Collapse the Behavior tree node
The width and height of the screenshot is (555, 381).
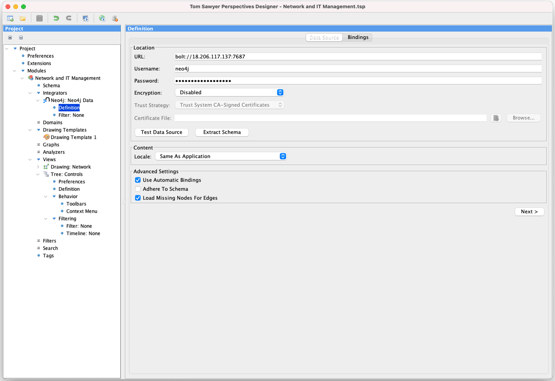(x=46, y=197)
